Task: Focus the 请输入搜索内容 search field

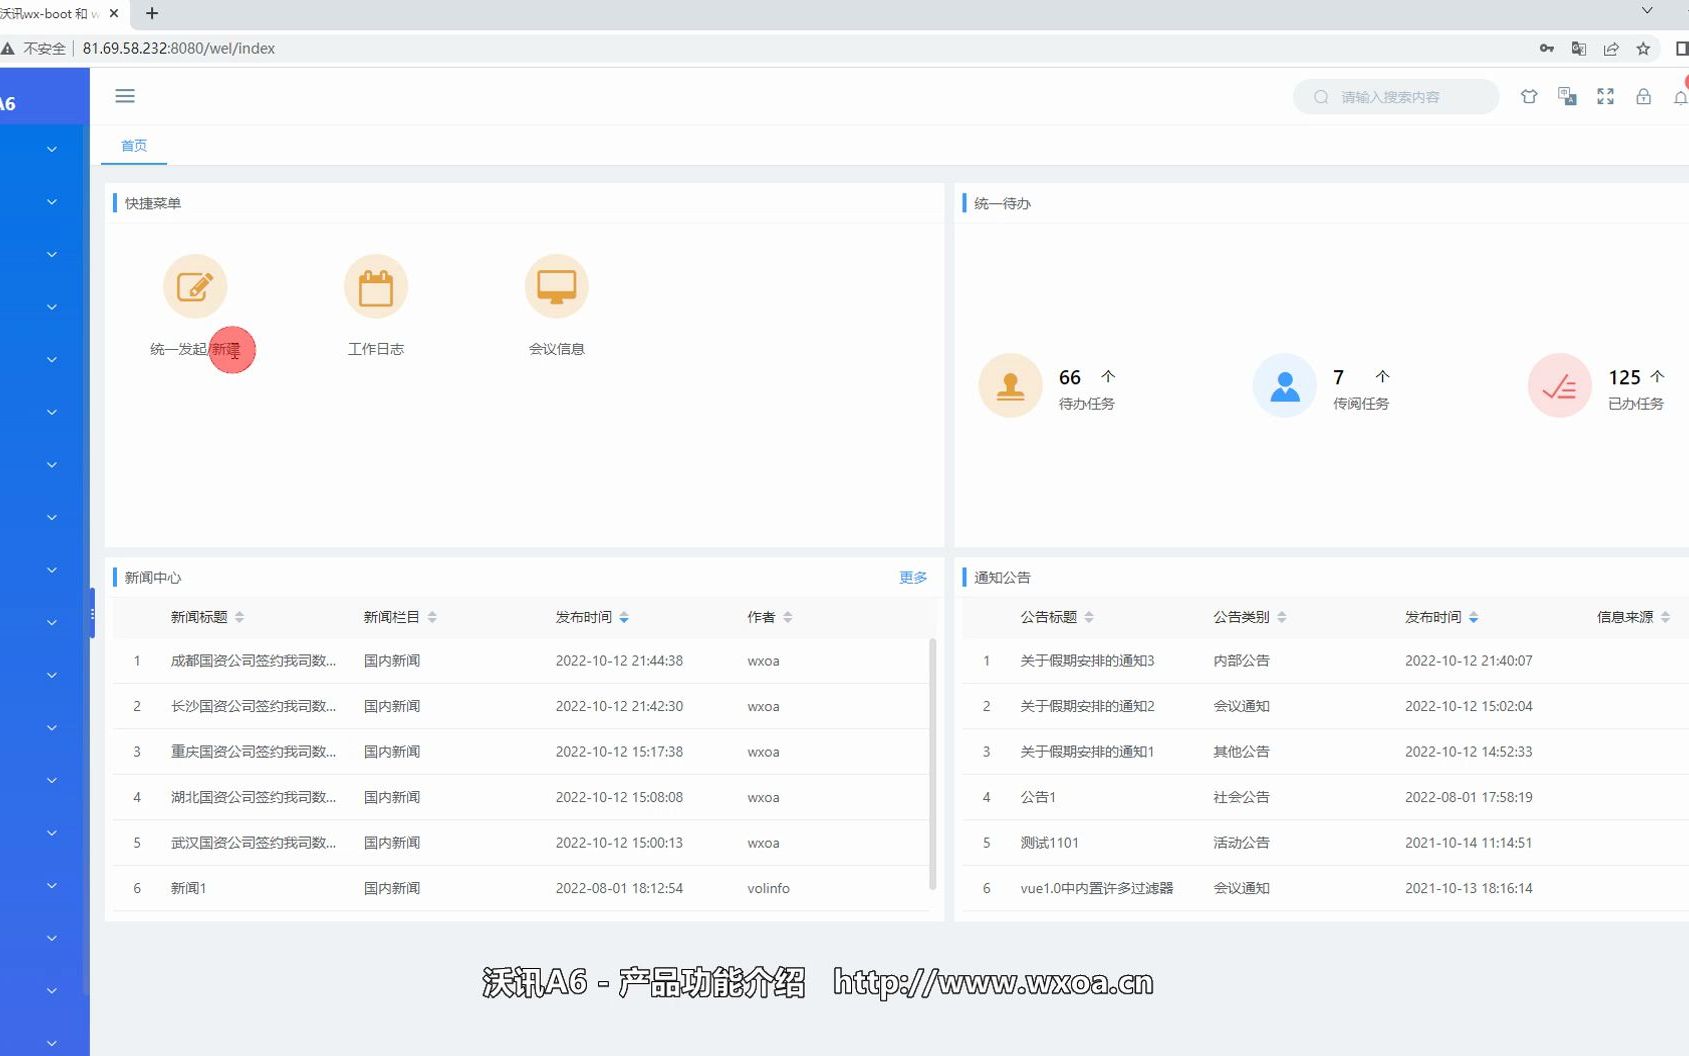Action: click(x=1396, y=97)
